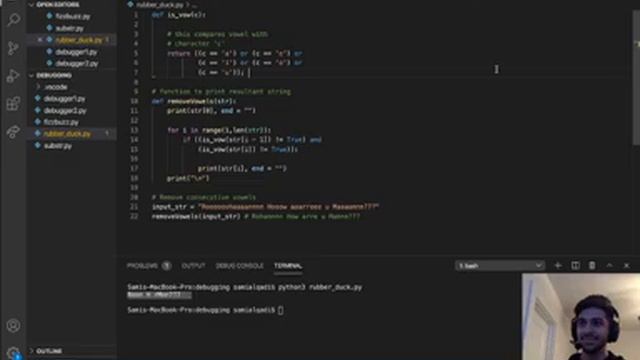Image resolution: width=640 pixels, height=360 pixels.
Task: Click line number 10 in the gutter
Action: pos(135,101)
